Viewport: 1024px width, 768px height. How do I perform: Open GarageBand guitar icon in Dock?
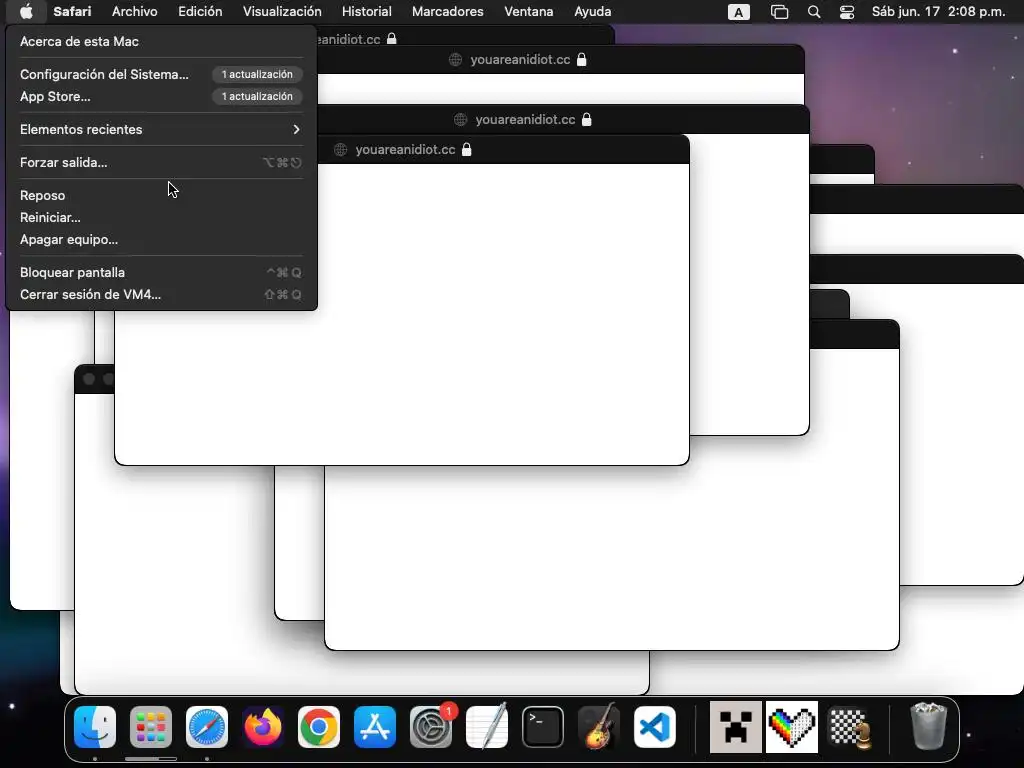point(599,727)
